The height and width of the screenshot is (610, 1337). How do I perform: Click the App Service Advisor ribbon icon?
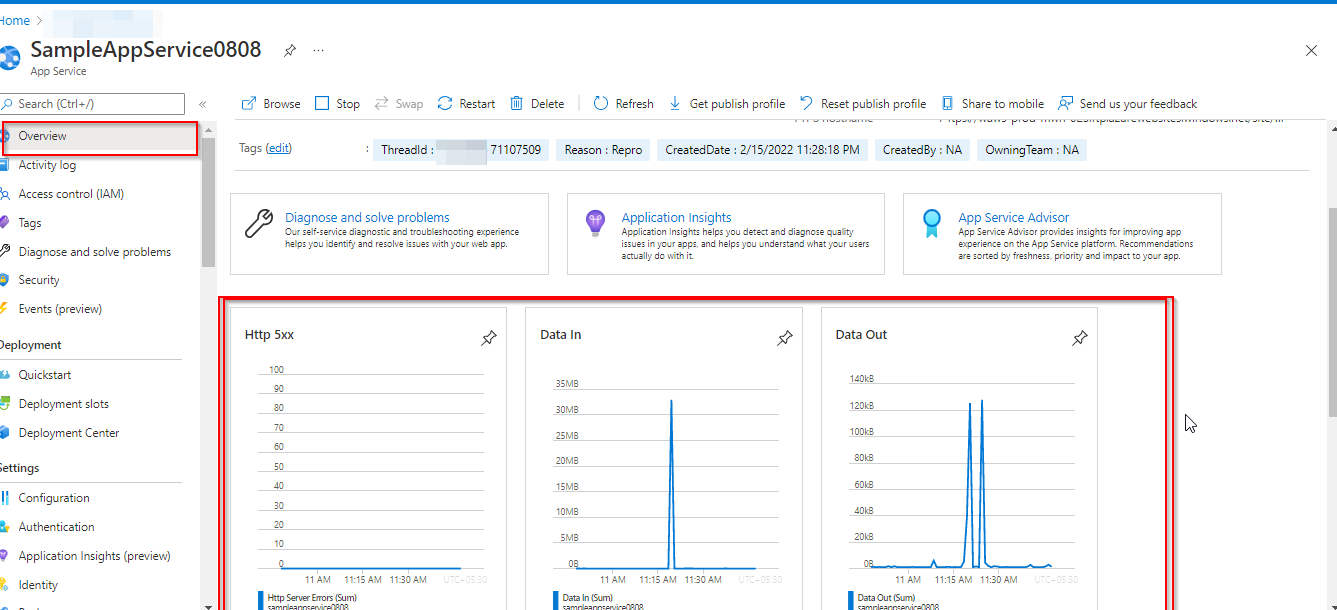pos(932,223)
